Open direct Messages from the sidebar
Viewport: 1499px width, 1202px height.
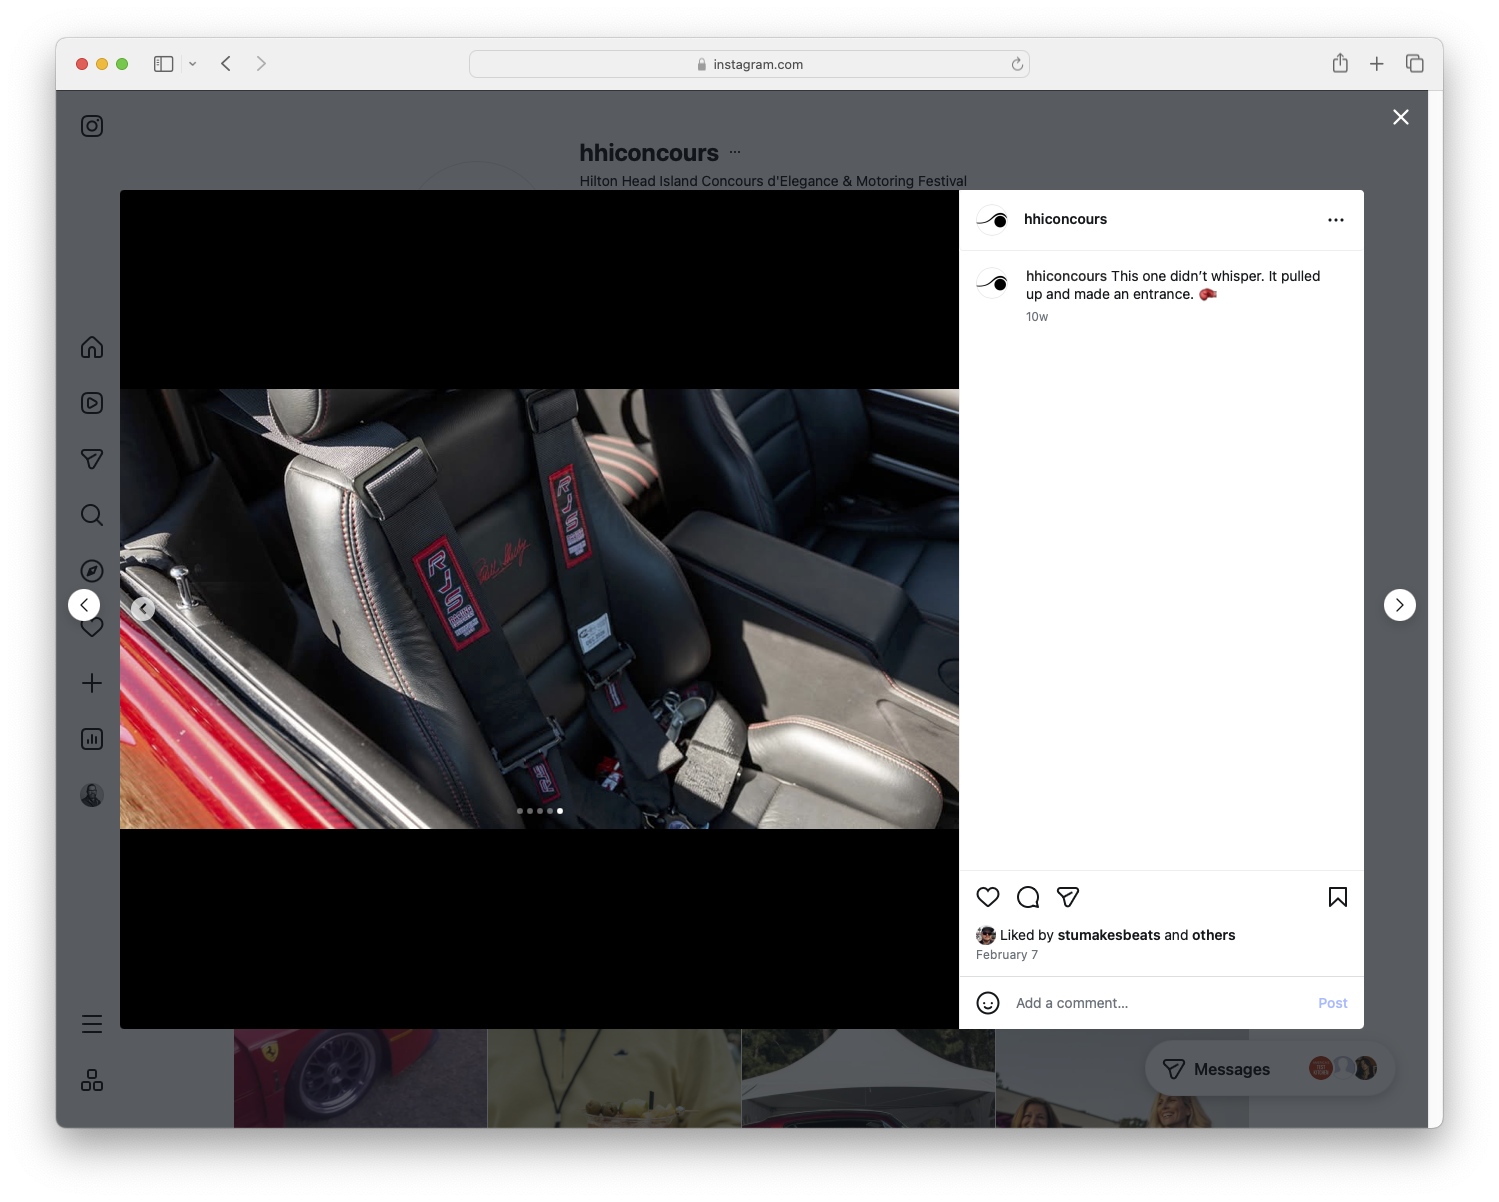coord(92,459)
